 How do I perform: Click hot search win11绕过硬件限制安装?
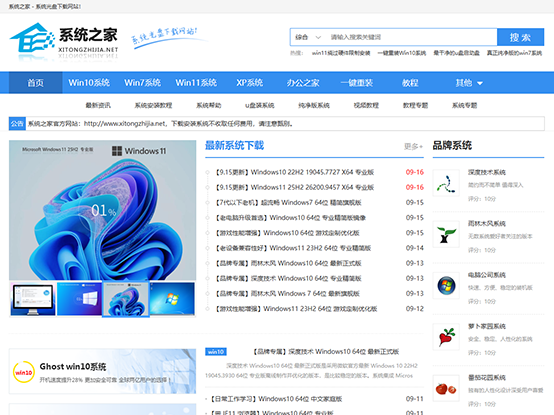pos(341,53)
